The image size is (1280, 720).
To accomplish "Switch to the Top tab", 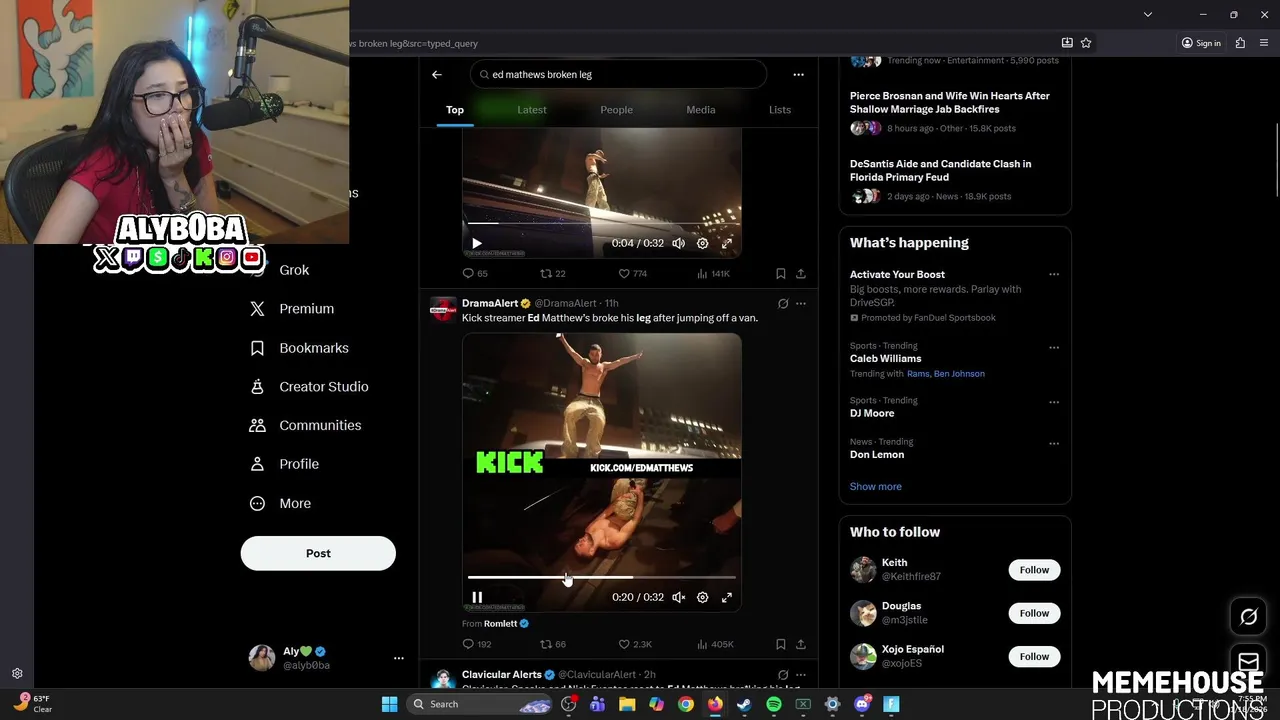I will pos(455,110).
